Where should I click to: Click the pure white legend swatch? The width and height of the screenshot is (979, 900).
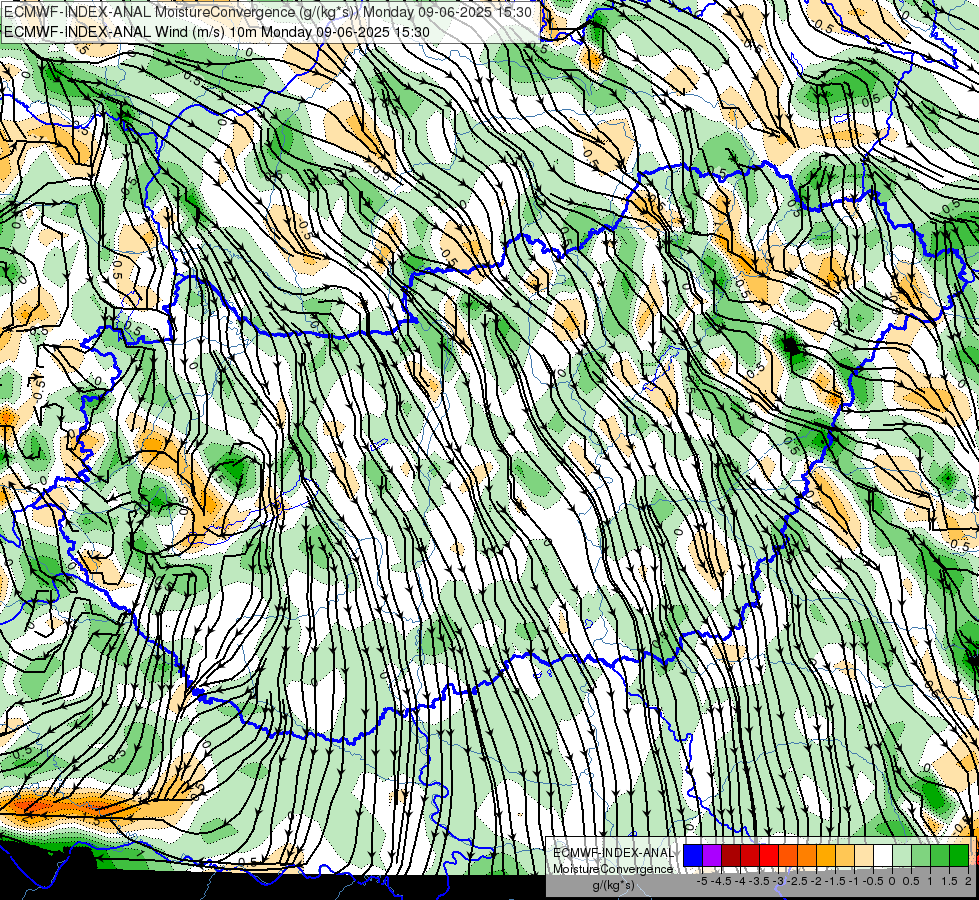(x=883, y=856)
